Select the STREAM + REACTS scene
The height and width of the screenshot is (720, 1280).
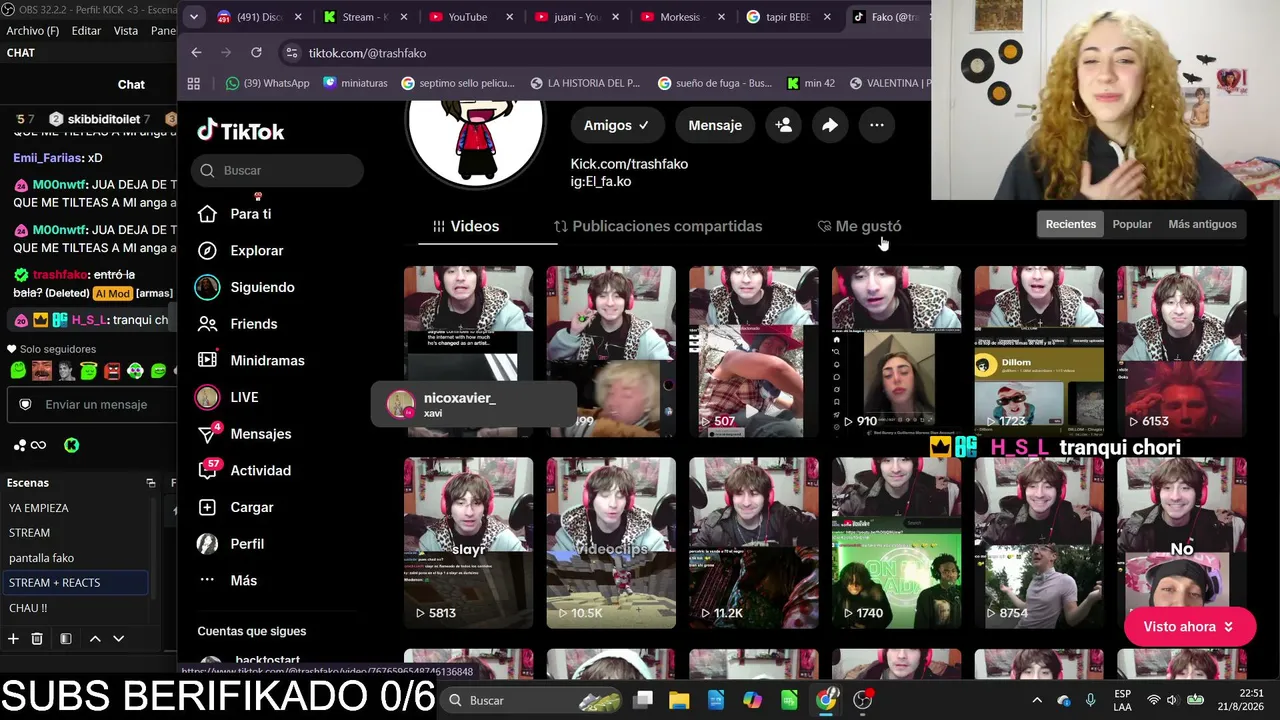click(77, 583)
